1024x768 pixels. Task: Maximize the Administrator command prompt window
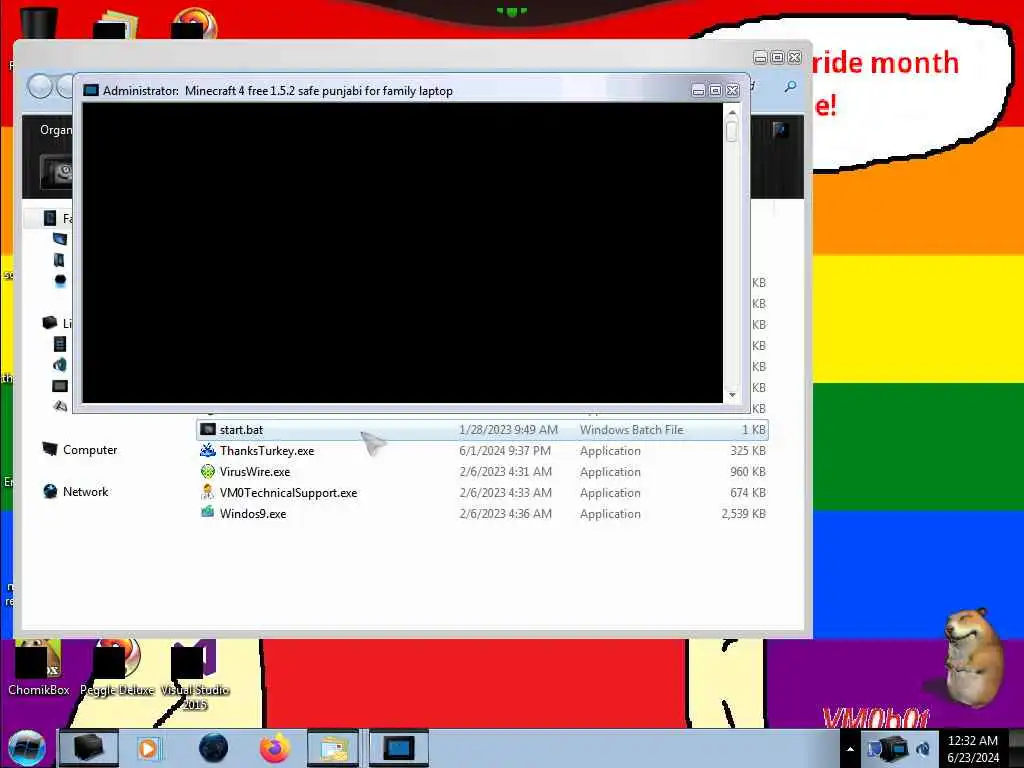point(715,90)
